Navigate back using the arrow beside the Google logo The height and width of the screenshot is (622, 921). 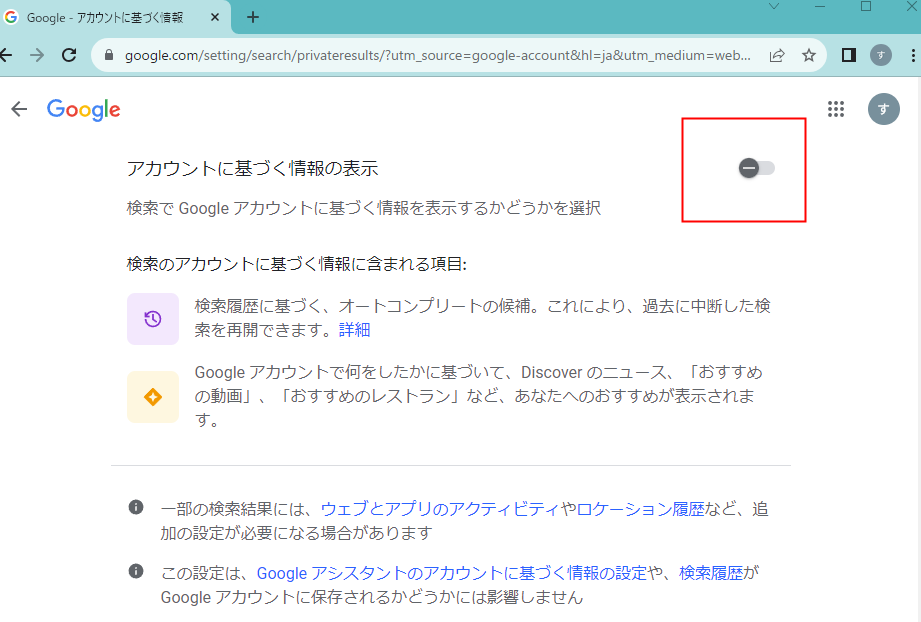point(18,109)
